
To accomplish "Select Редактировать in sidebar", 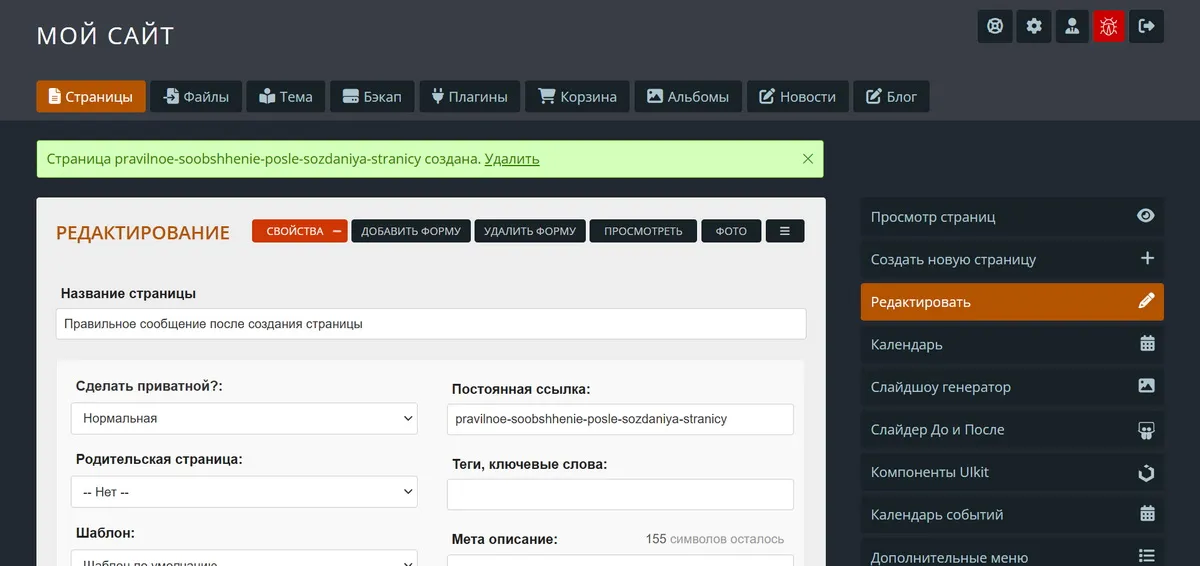I will pyautogui.click(x=1012, y=302).
